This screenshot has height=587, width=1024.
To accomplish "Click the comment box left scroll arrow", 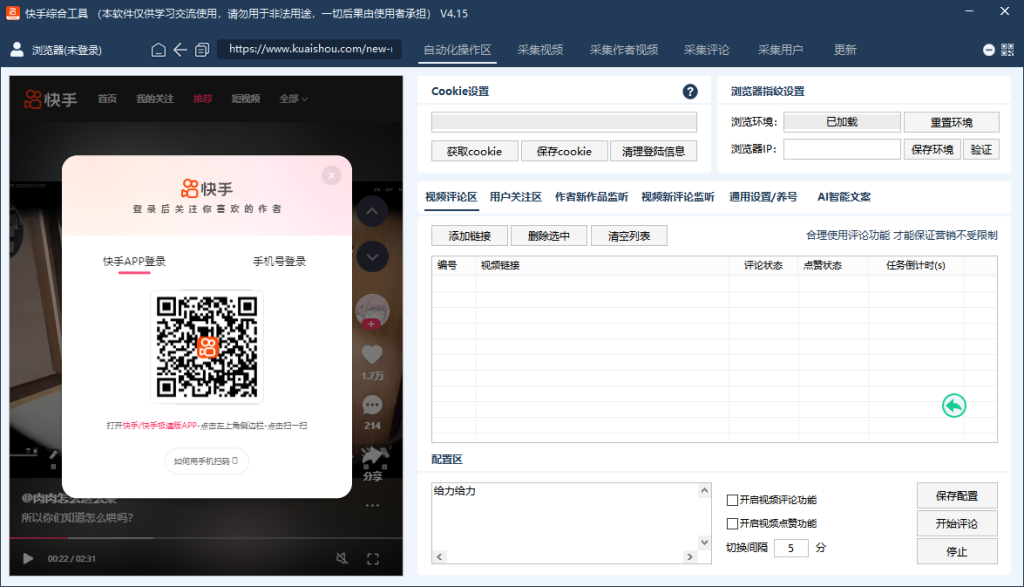I will [440, 557].
